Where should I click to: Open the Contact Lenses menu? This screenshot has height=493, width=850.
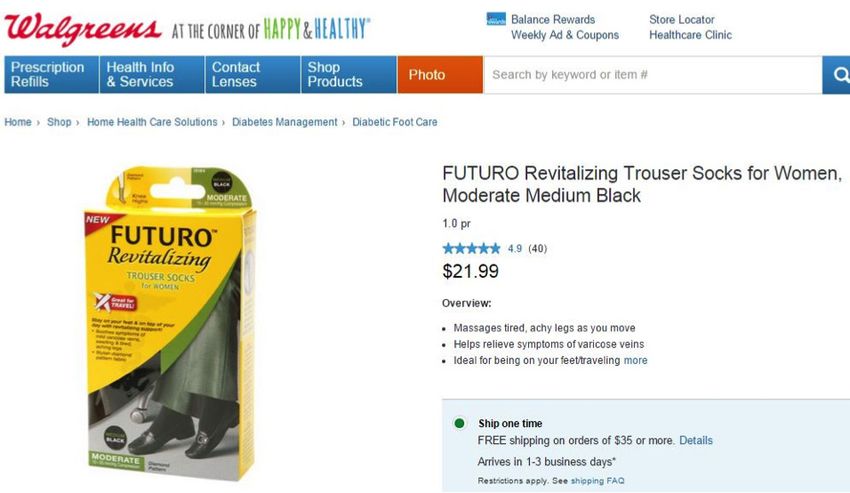tap(253, 75)
